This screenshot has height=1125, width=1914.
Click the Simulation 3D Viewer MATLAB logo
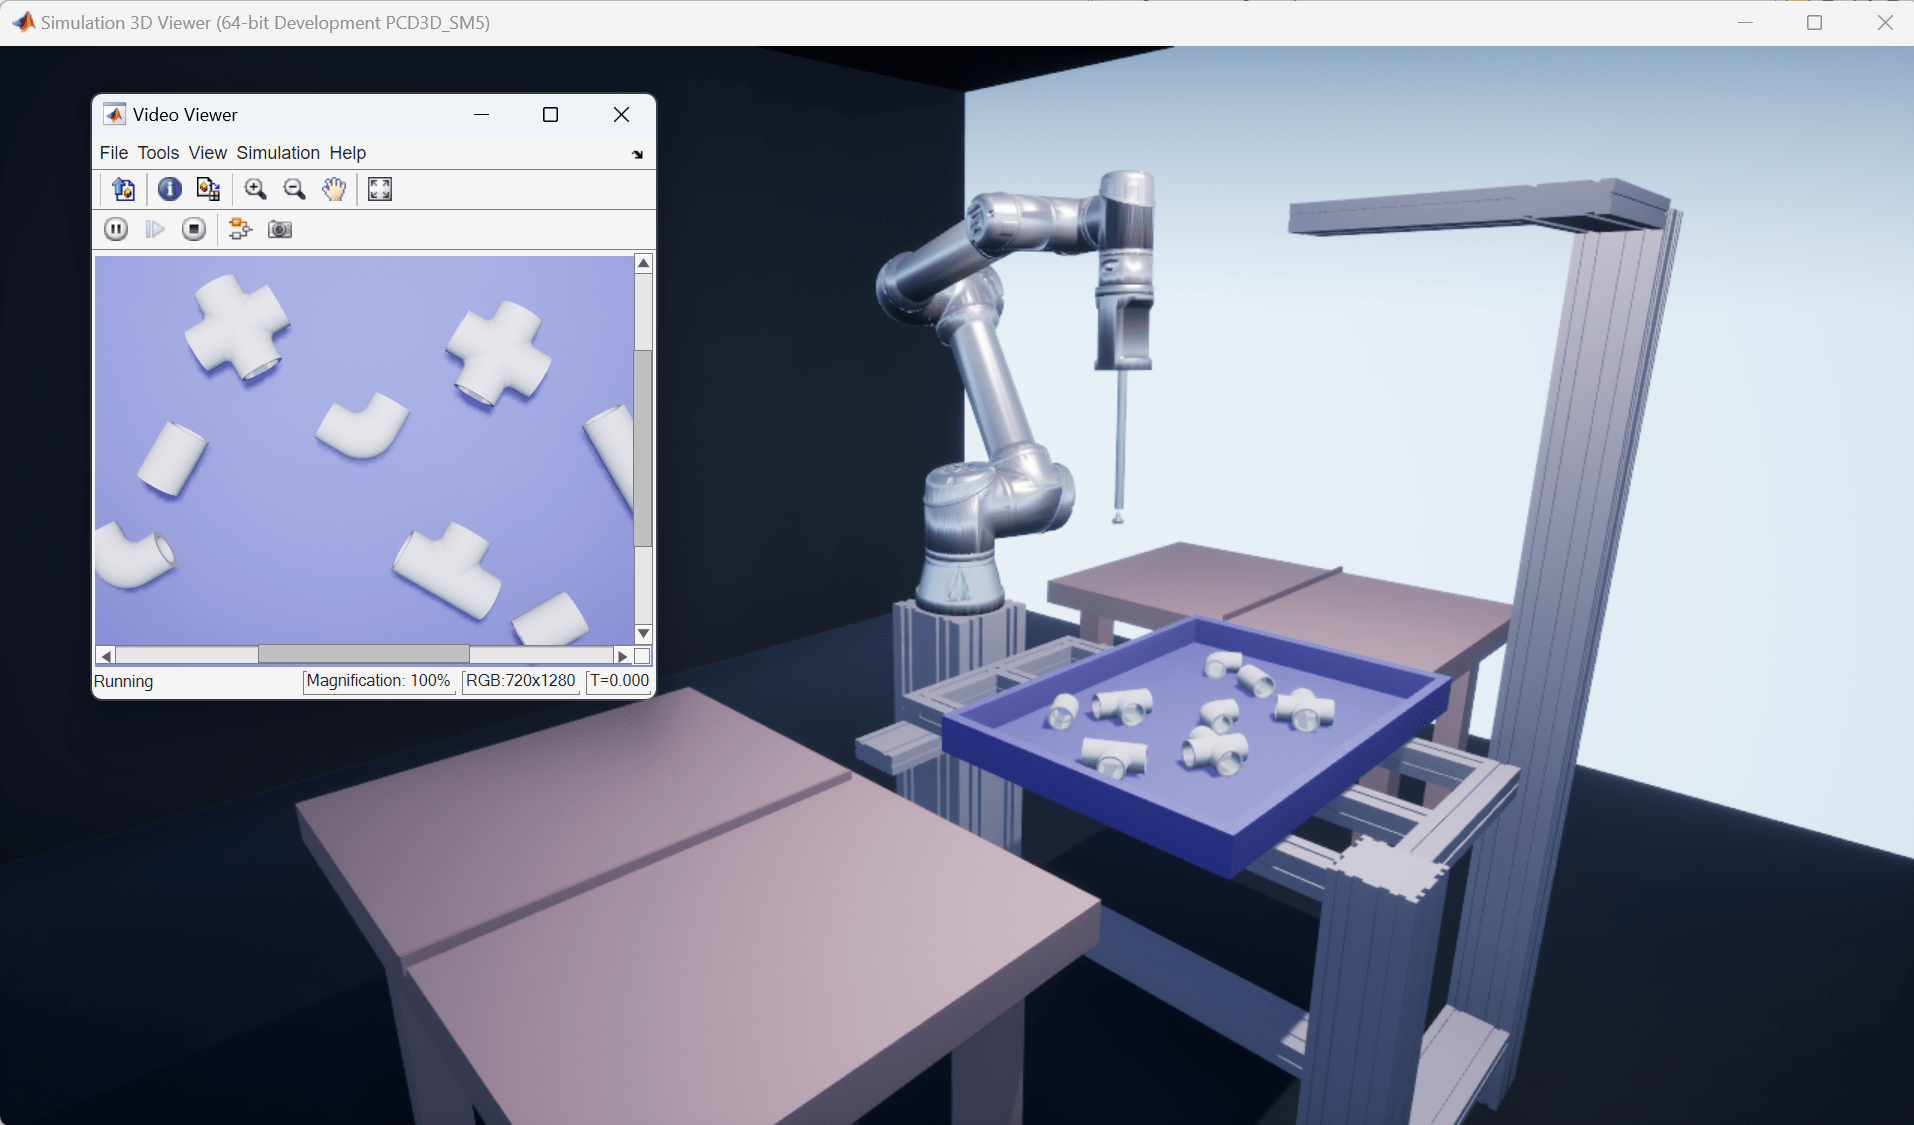pyautogui.click(x=23, y=22)
